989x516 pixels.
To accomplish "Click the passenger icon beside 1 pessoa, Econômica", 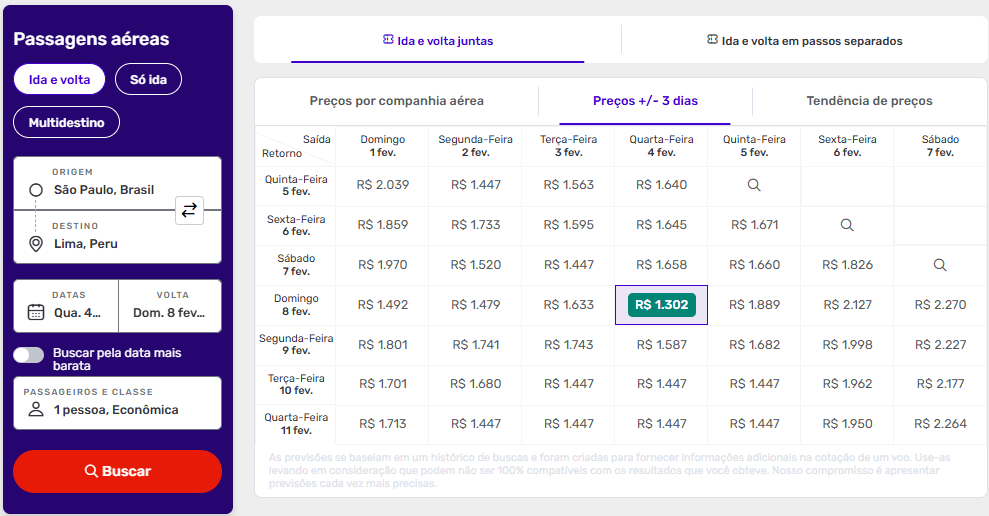I will pyautogui.click(x=36, y=410).
